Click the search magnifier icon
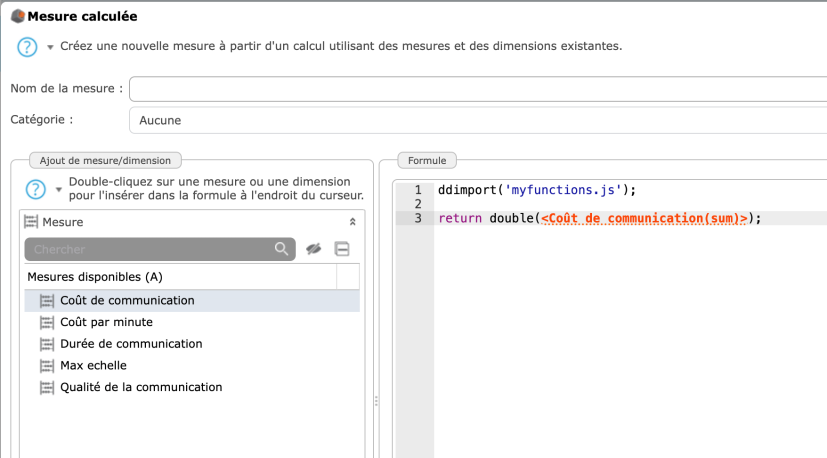Viewport: 827px width, 458px height. (x=282, y=249)
